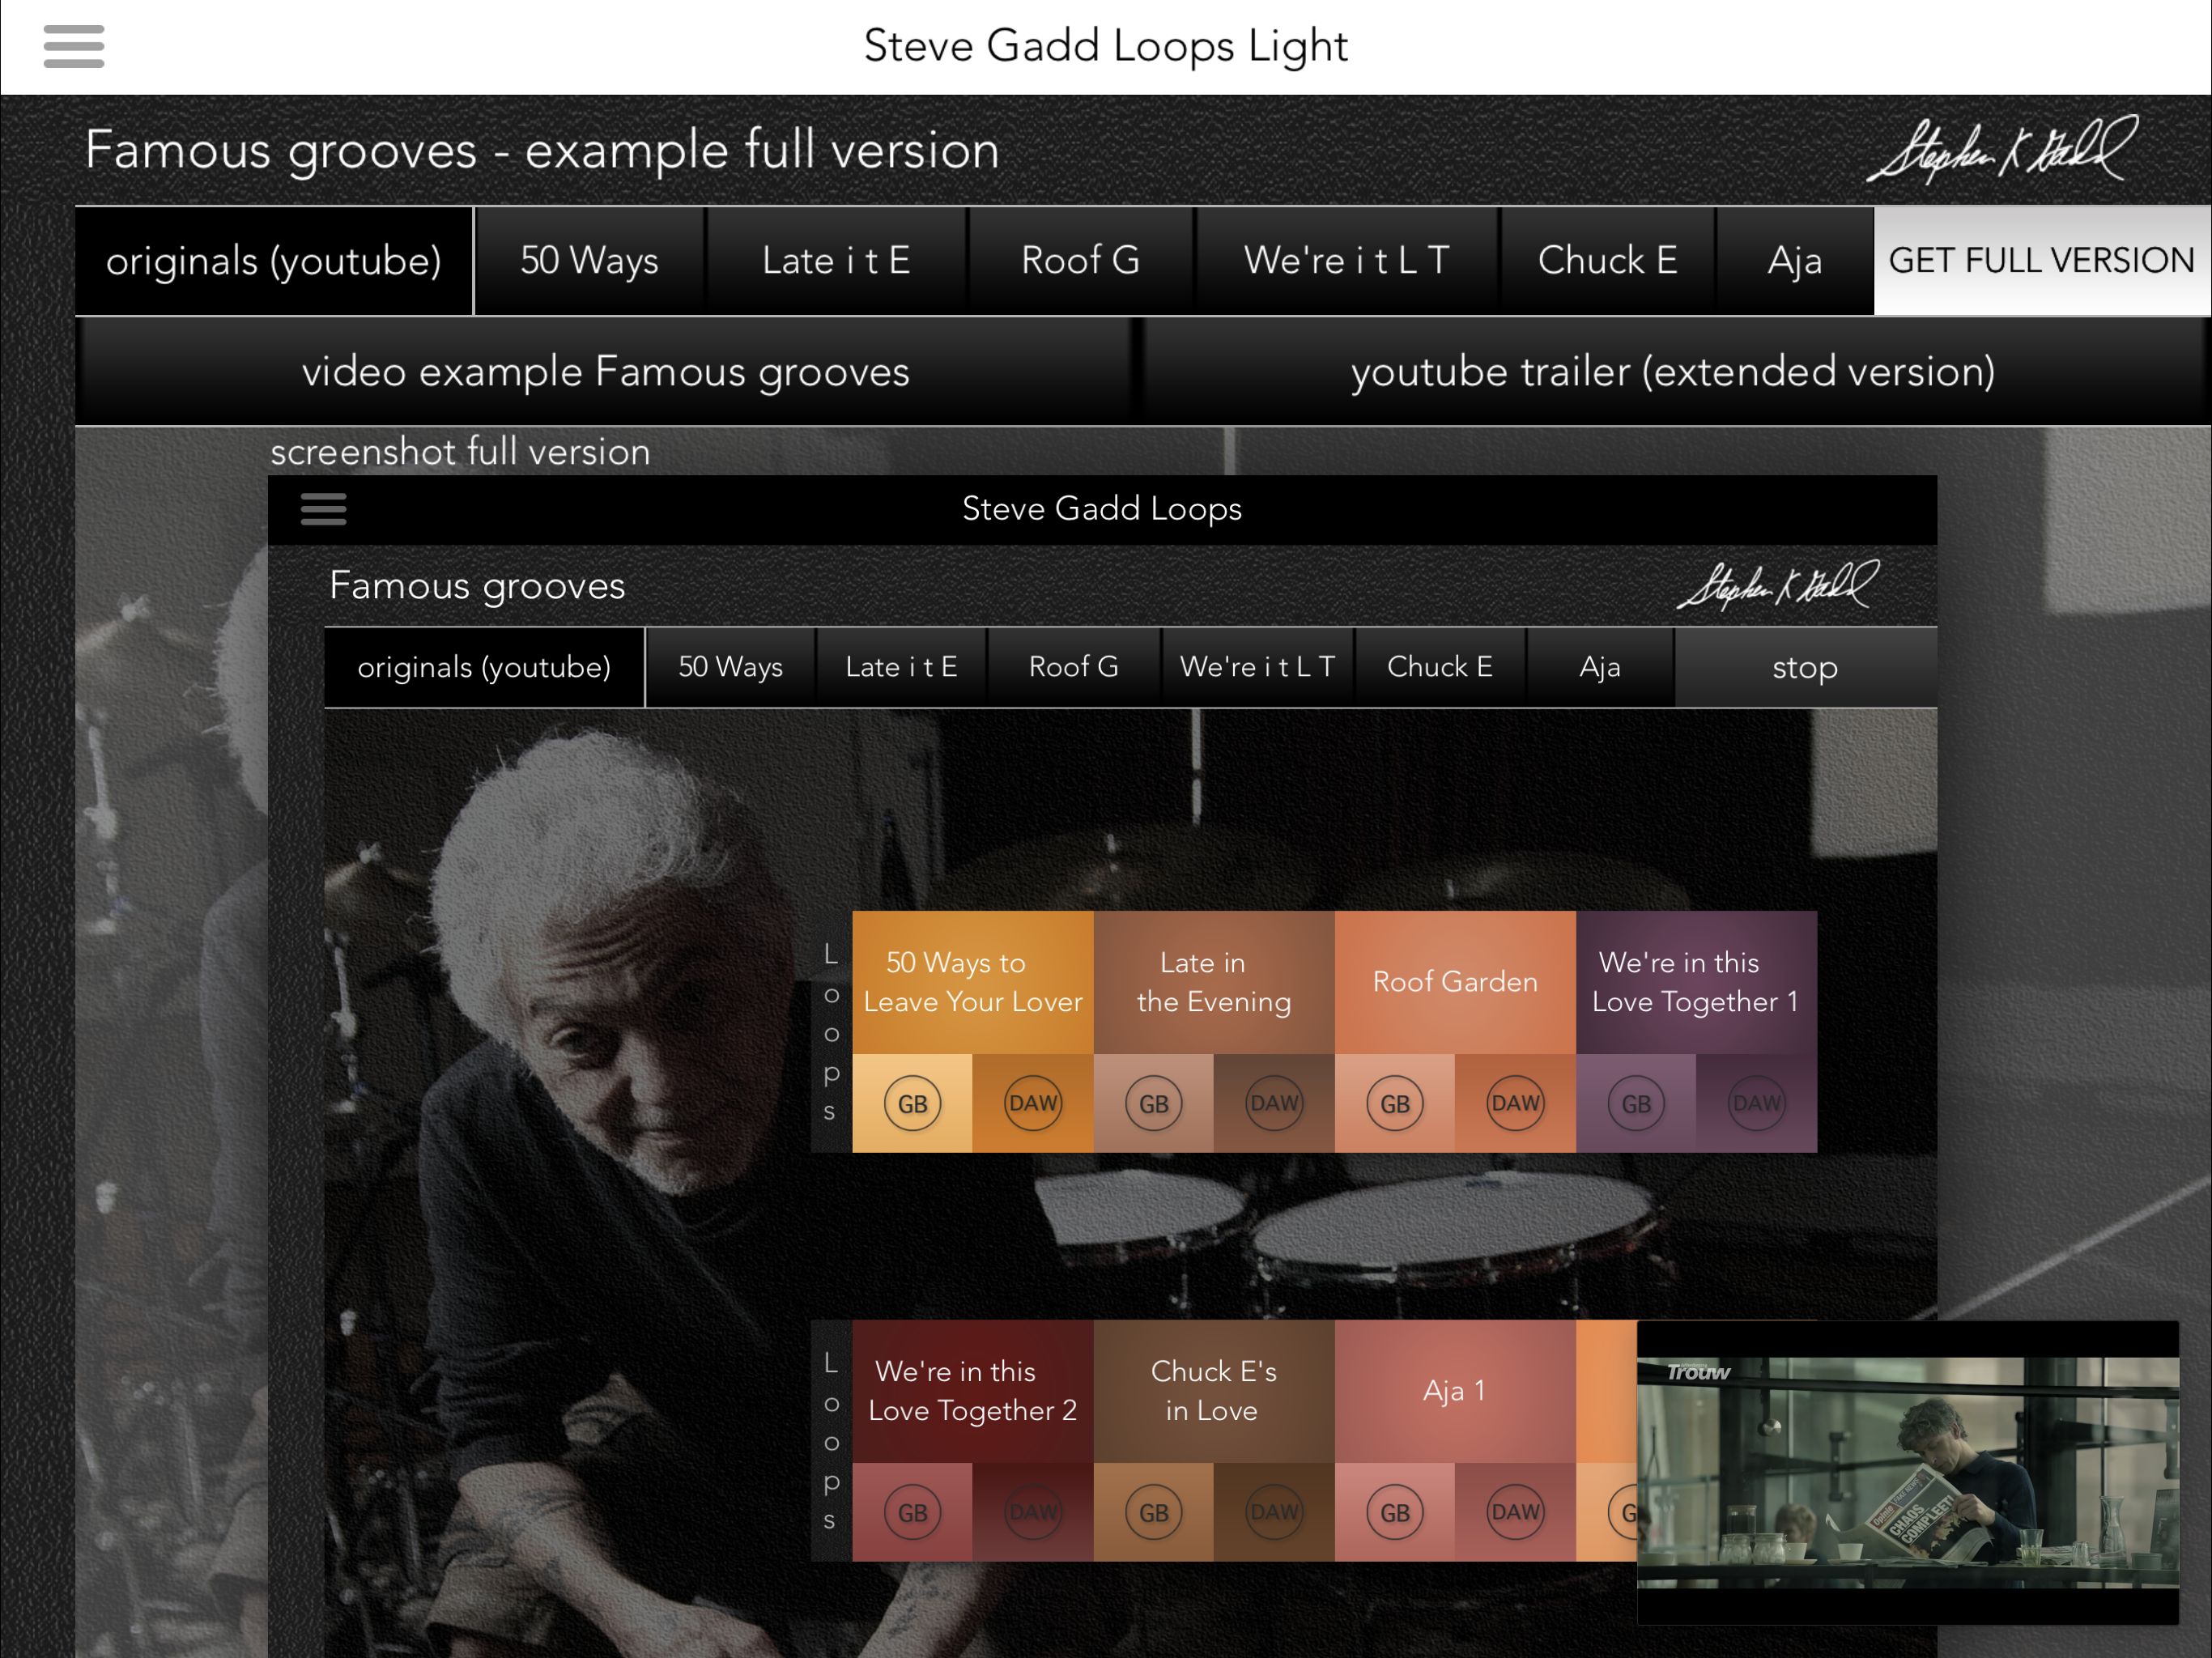
Task: Tap the DAW button under Late in the Evening
Action: pos(1275,1104)
